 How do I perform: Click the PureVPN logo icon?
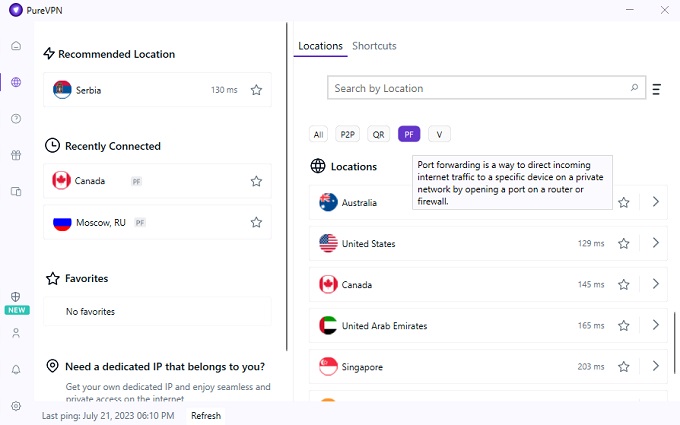(x=16, y=10)
